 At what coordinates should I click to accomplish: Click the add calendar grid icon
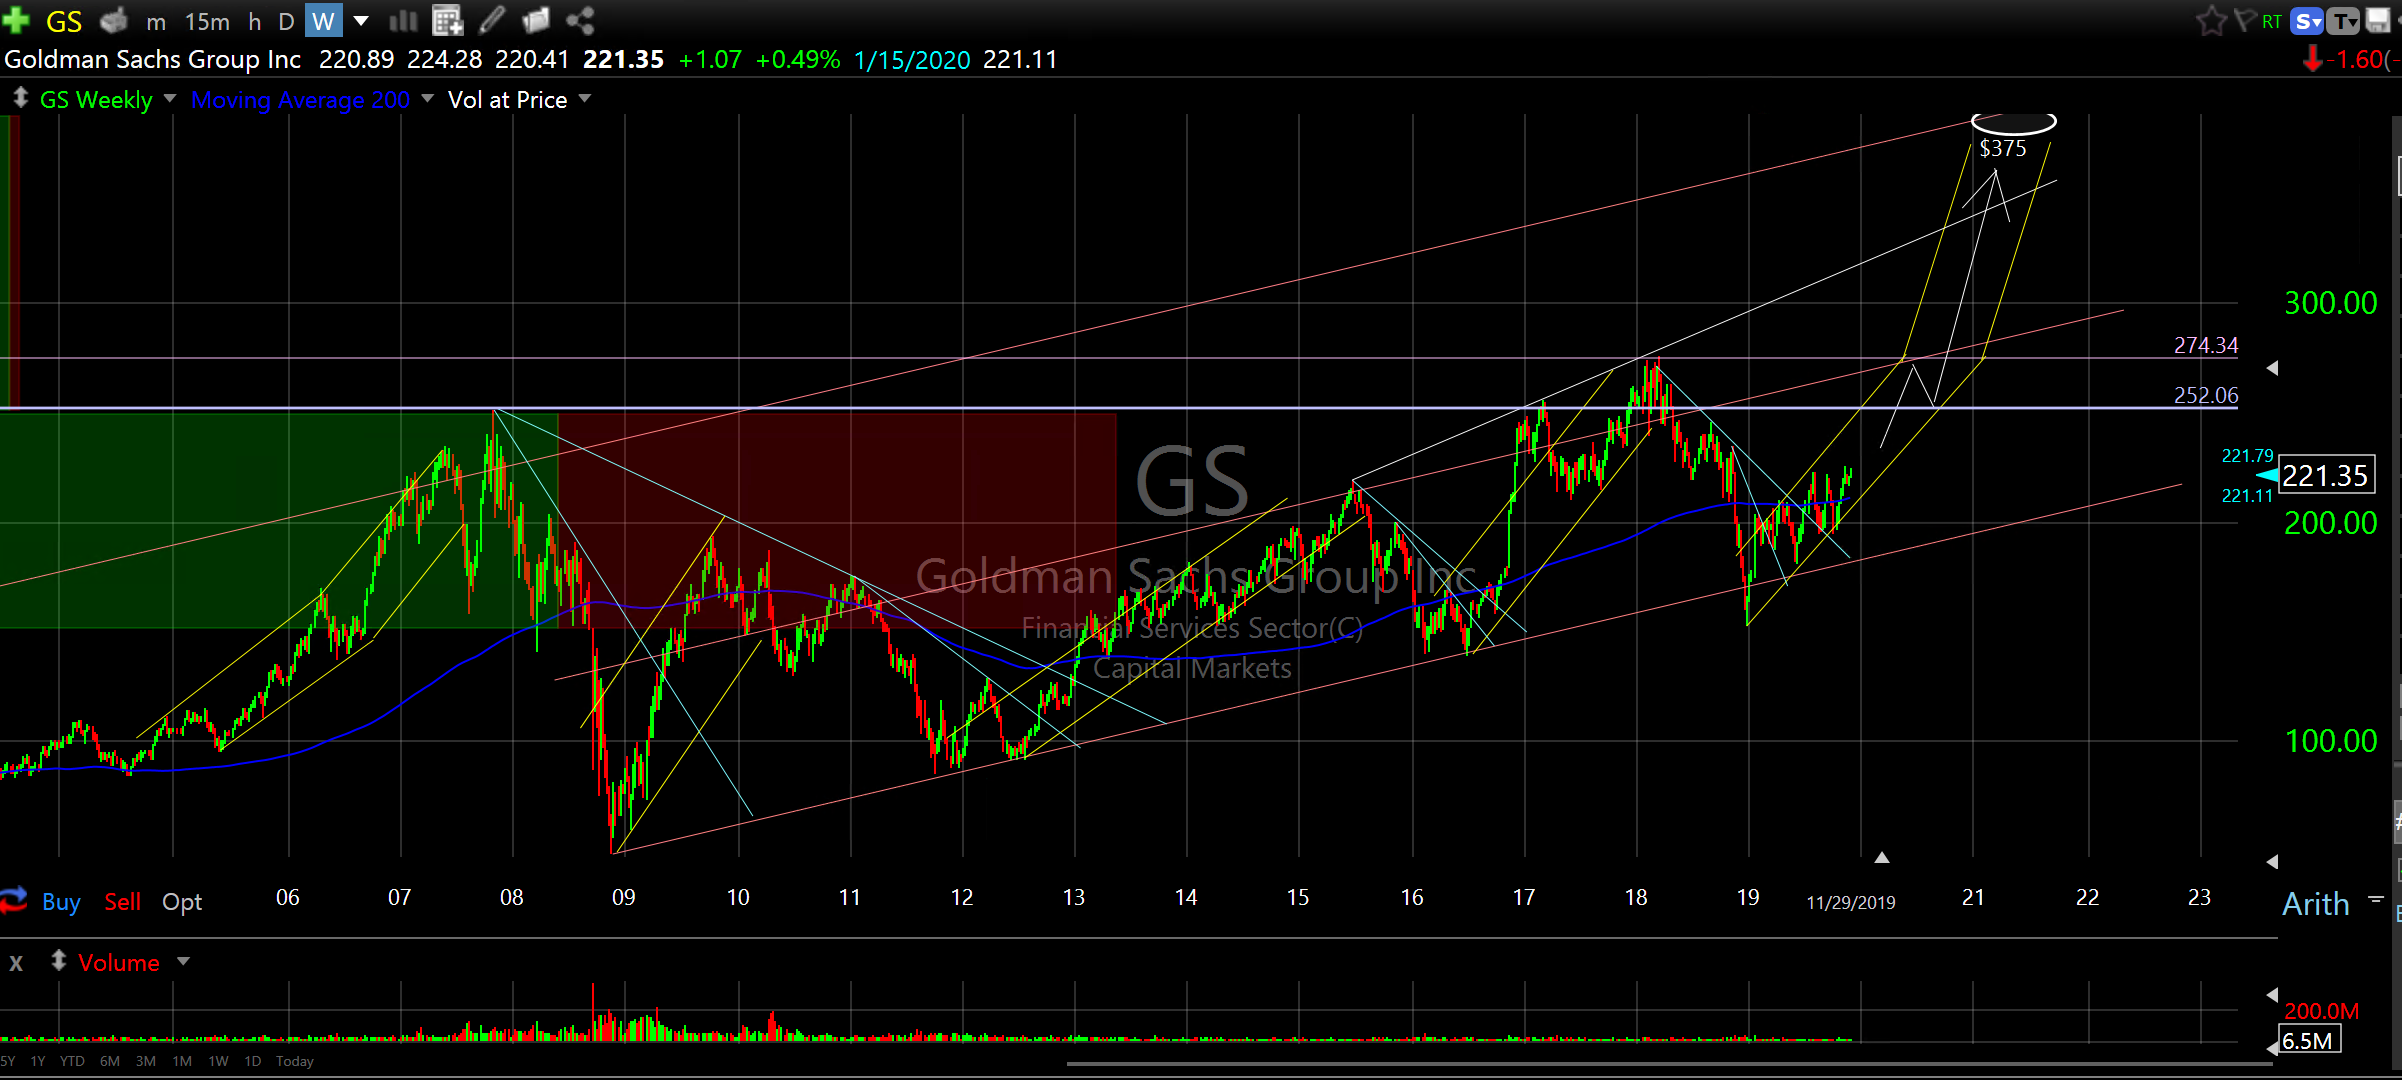pyautogui.click(x=447, y=20)
